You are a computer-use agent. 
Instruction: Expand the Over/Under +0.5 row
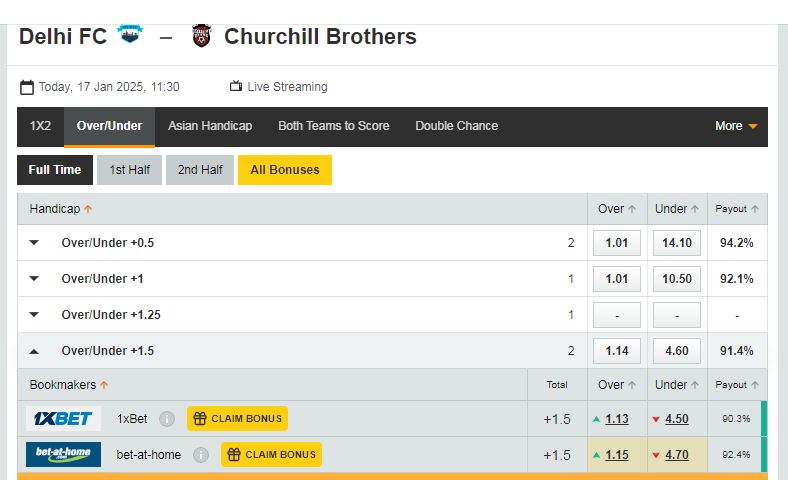tap(34, 243)
